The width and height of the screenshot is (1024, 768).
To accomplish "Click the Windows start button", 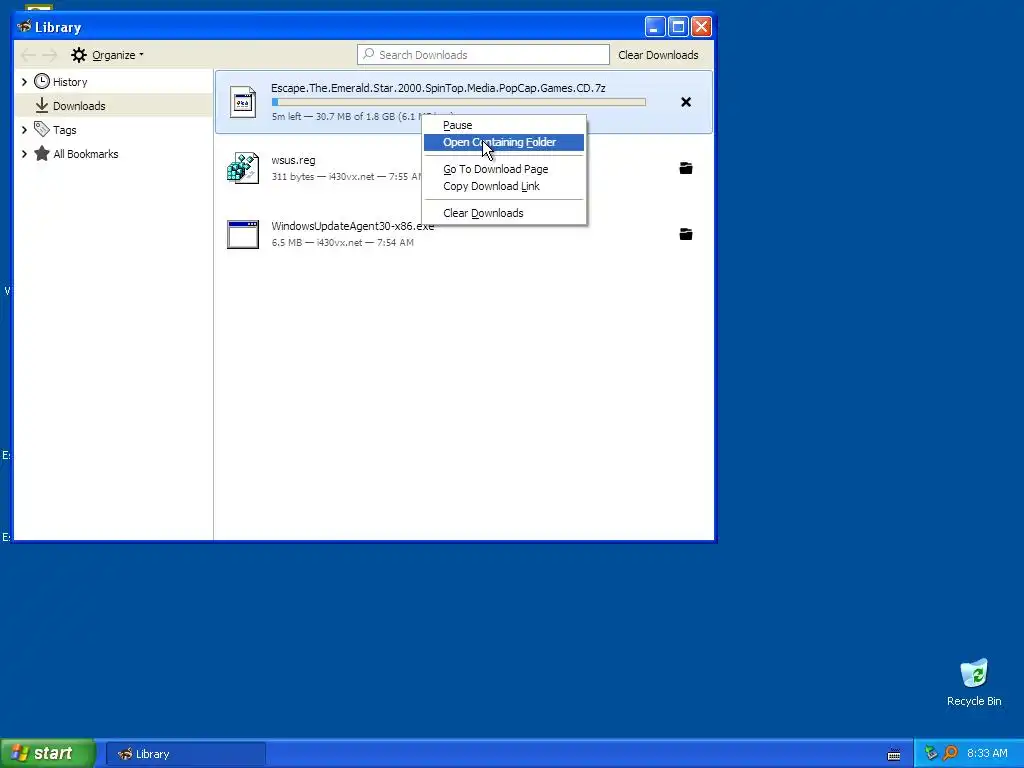I will tap(48, 753).
